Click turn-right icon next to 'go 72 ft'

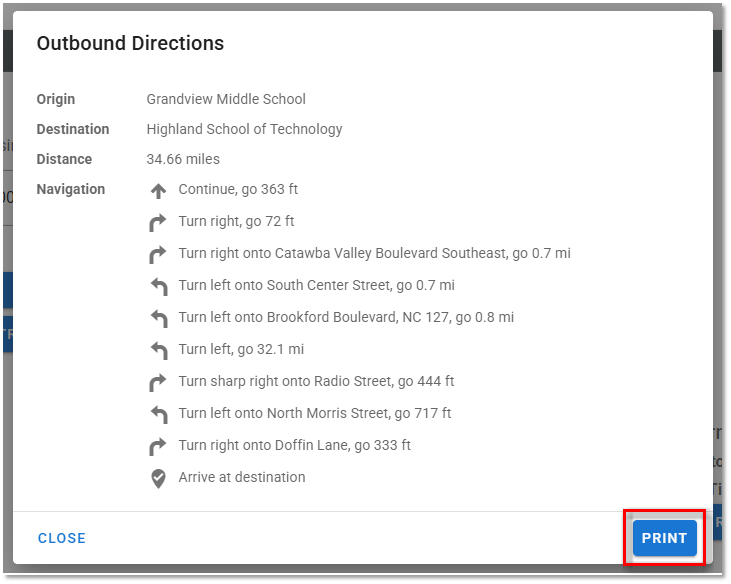click(x=158, y=222)
